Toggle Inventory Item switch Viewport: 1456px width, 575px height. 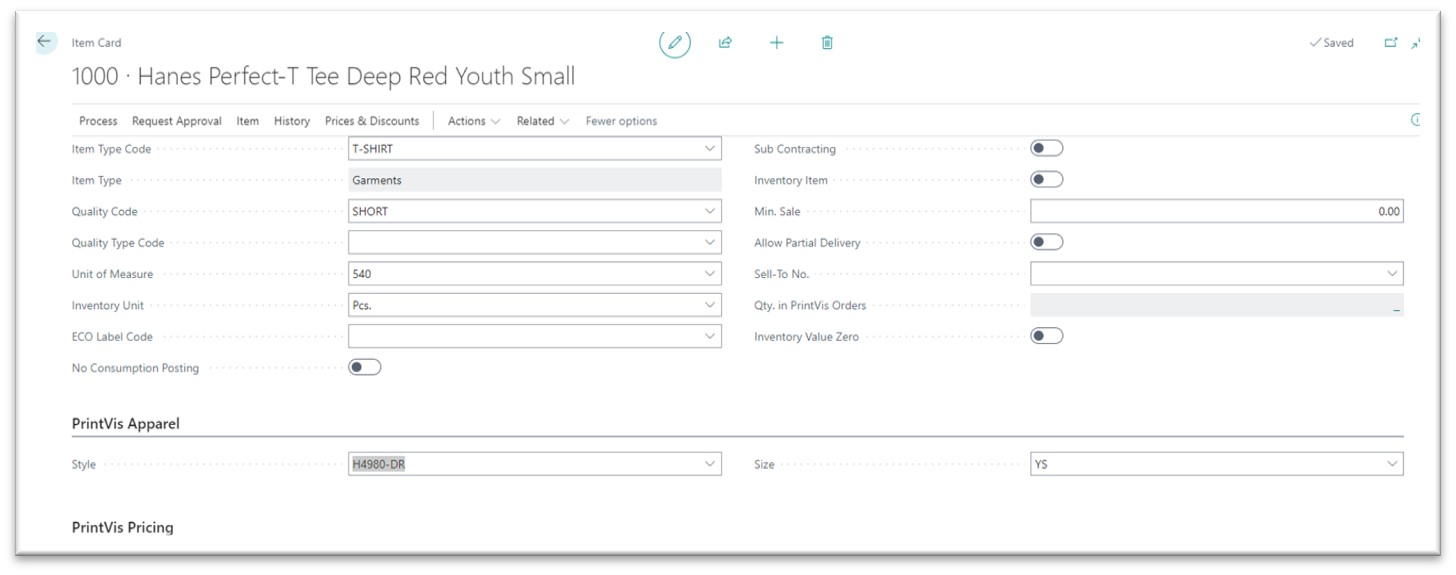[x=1047, y=180]
